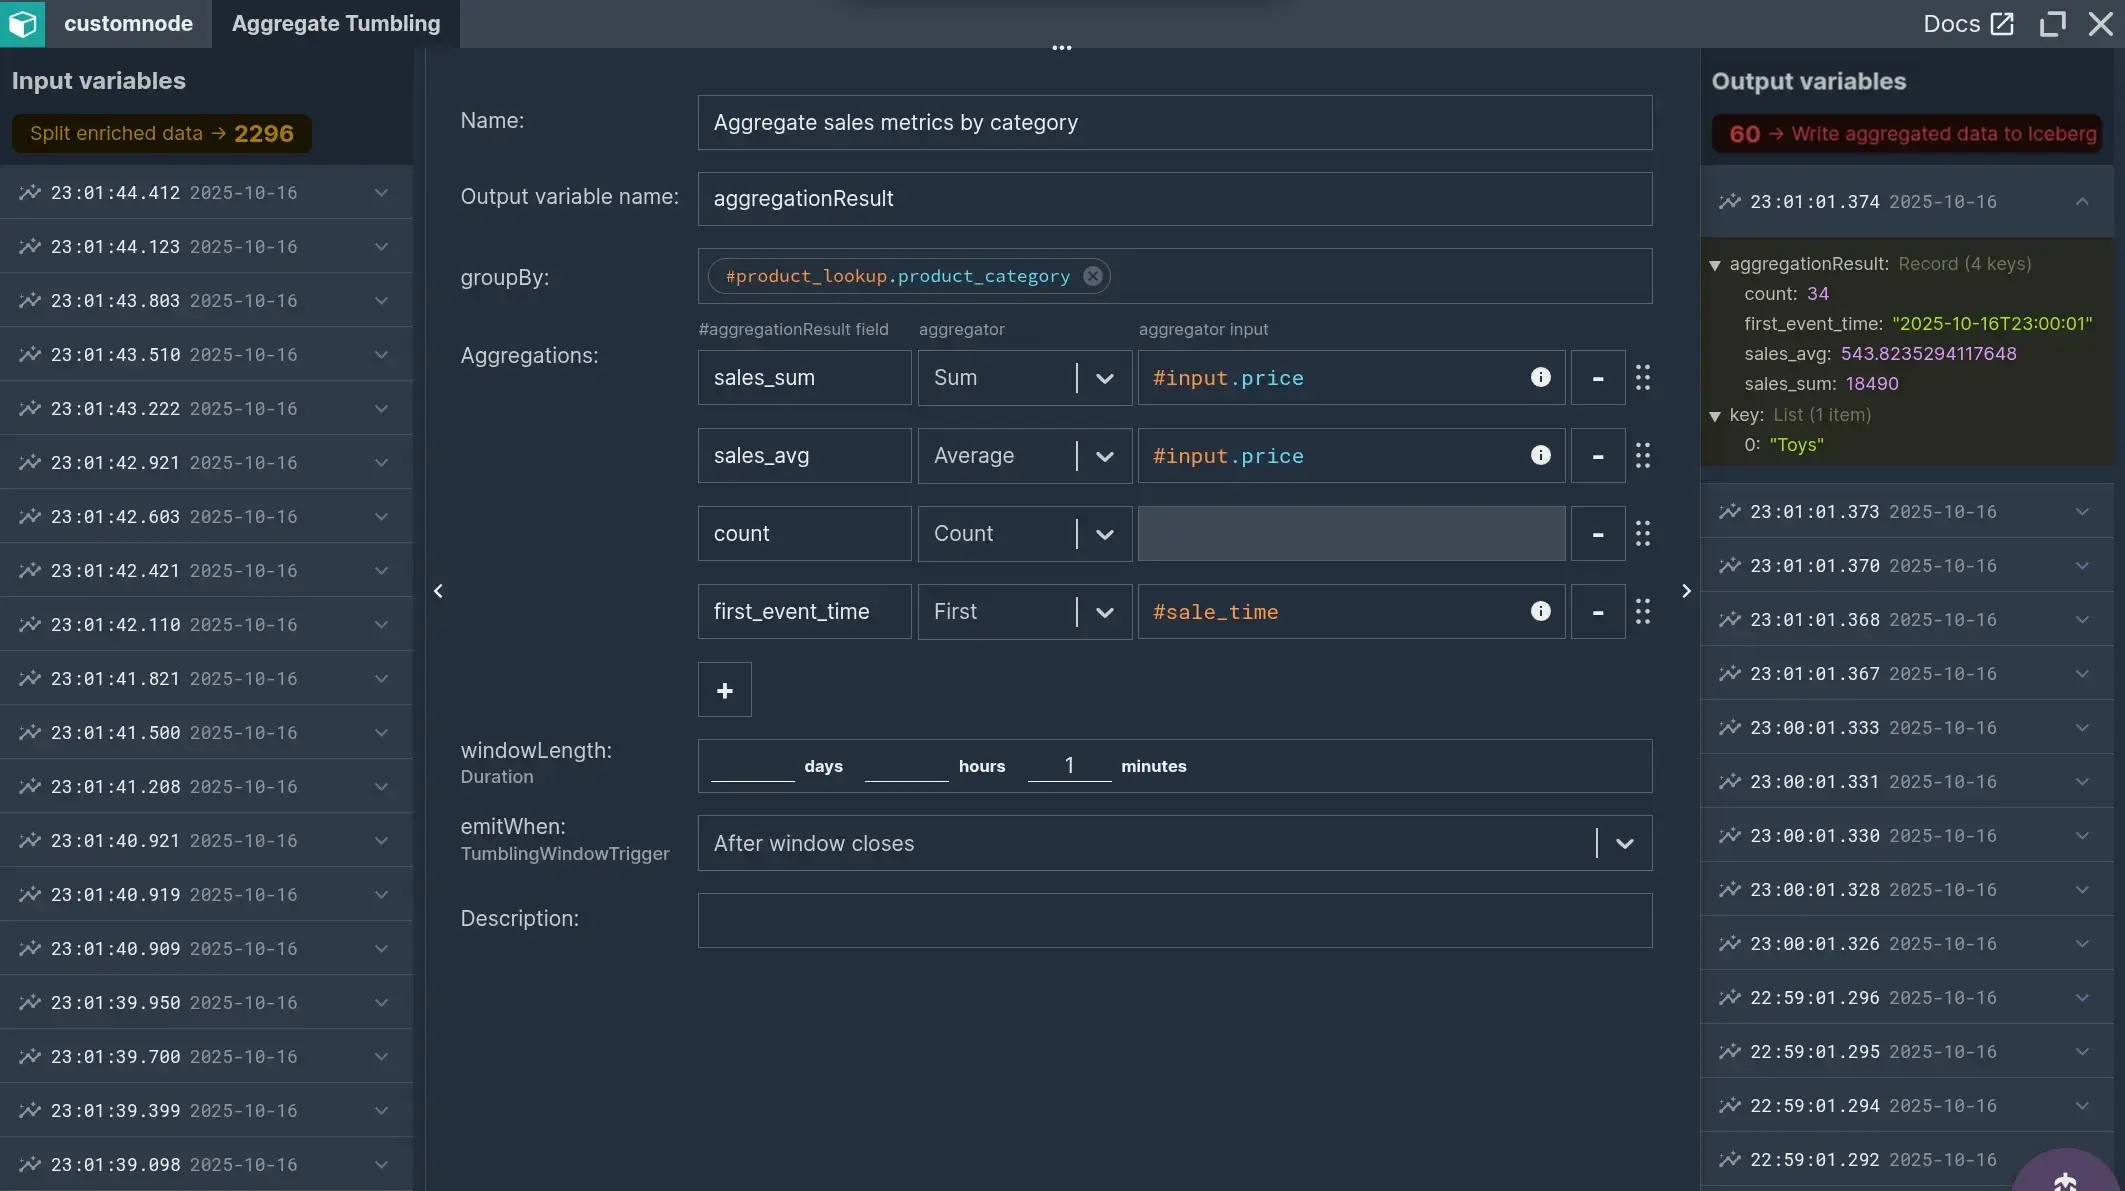Click the customnode cube icon
This screenshot has width=2125, height=1191.
(22, 23)
